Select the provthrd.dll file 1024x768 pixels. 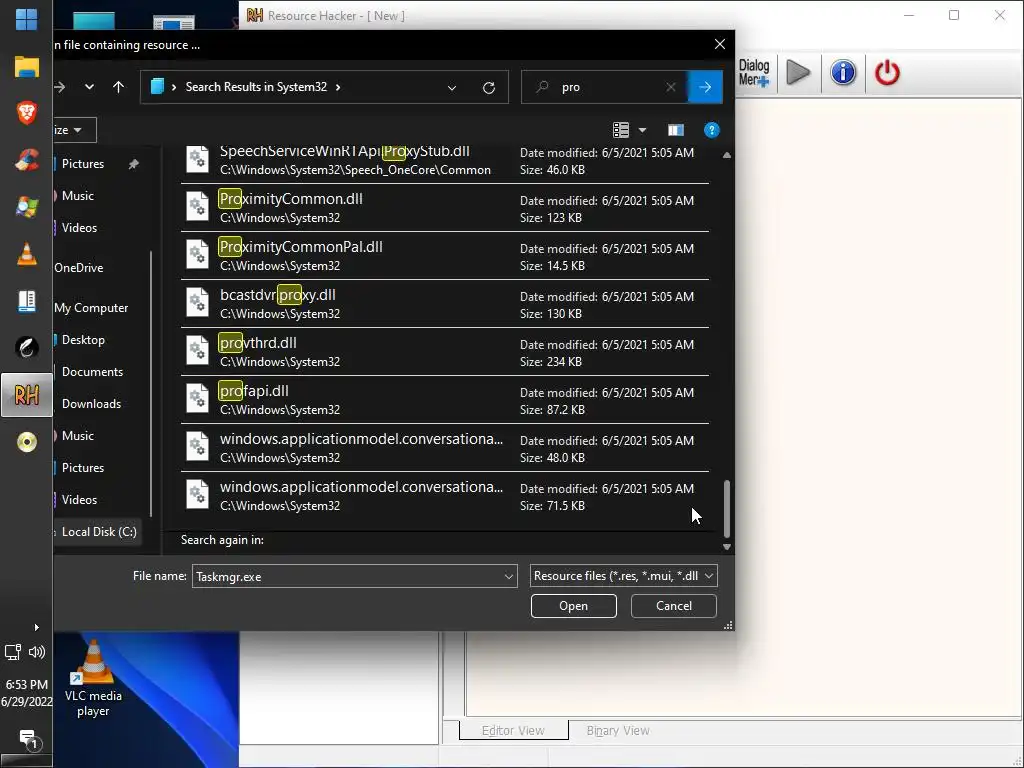445,352
